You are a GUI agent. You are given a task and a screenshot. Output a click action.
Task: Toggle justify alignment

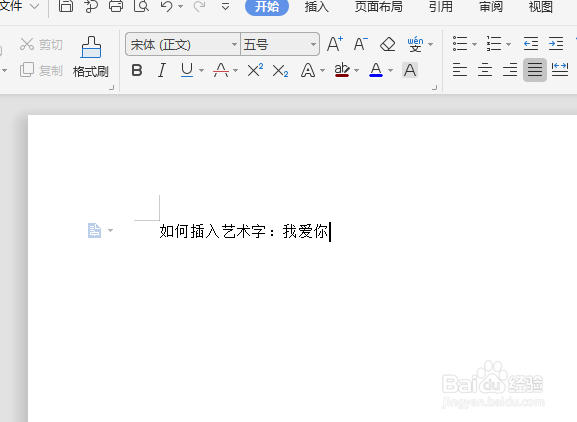535,70
